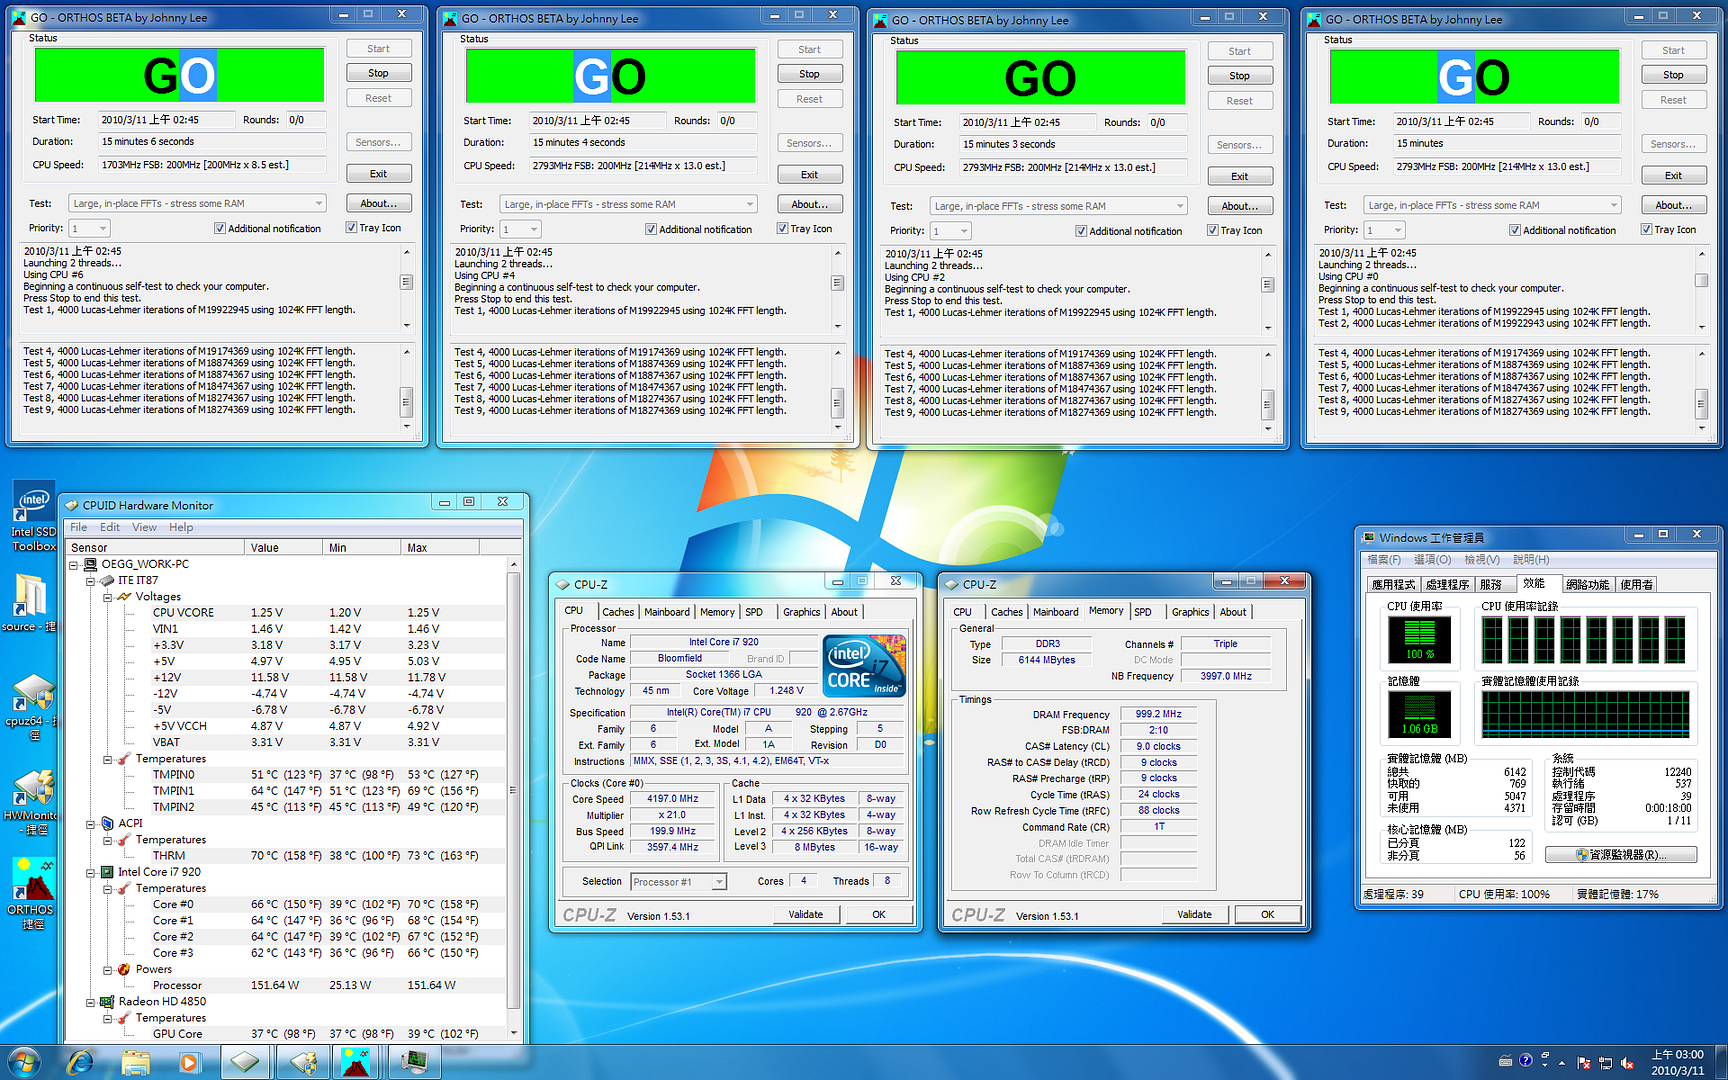Switch to SPD tab in right CPU-Z

tap(1143, 612)
